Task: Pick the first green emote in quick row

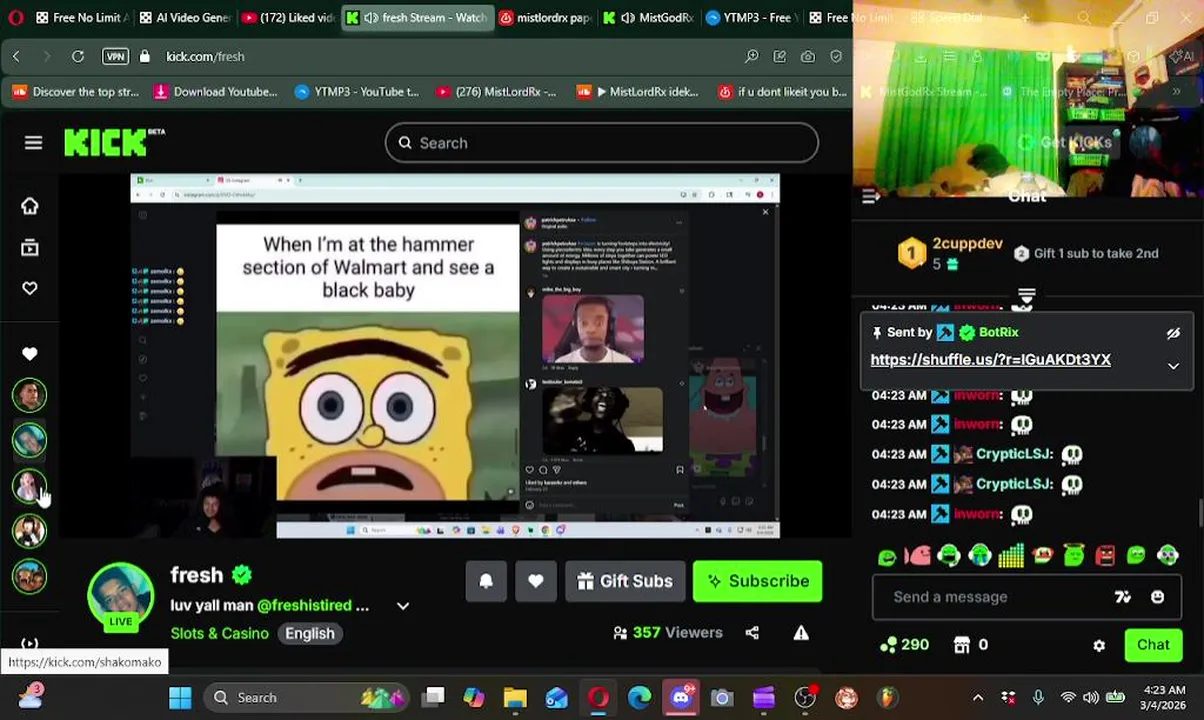Action: coord(887,556)
